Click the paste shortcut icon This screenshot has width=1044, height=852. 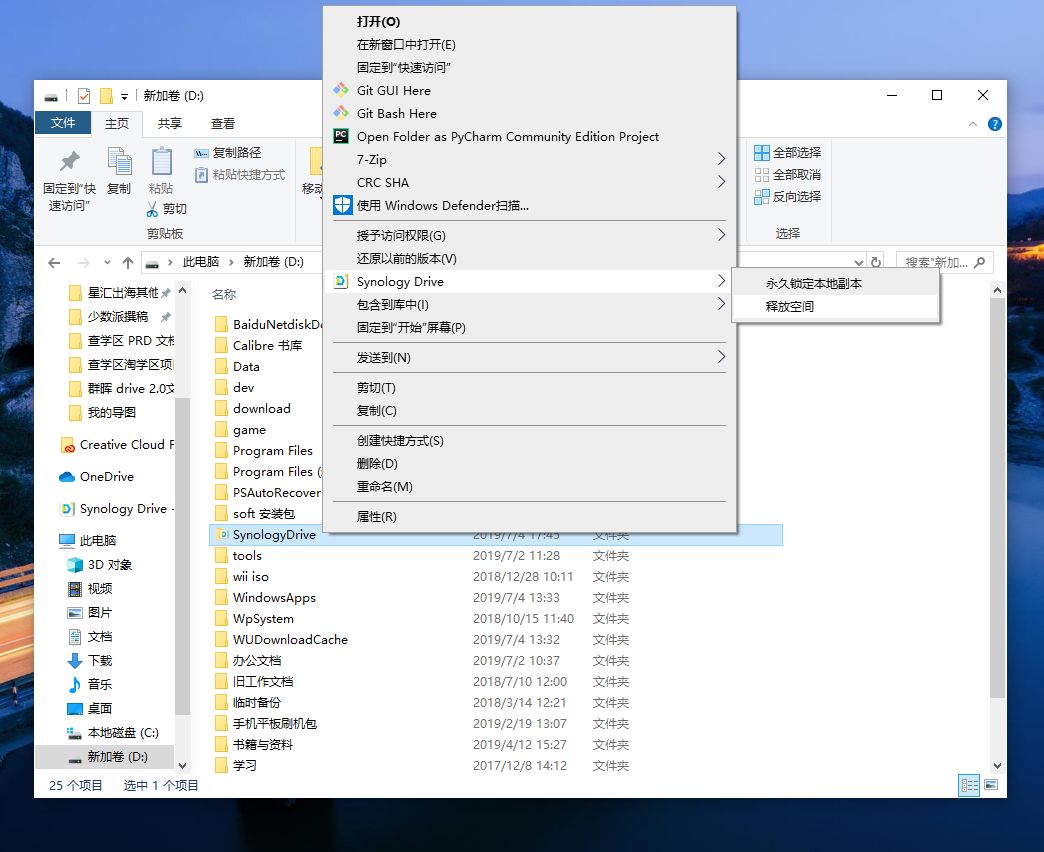pos(201,175)
